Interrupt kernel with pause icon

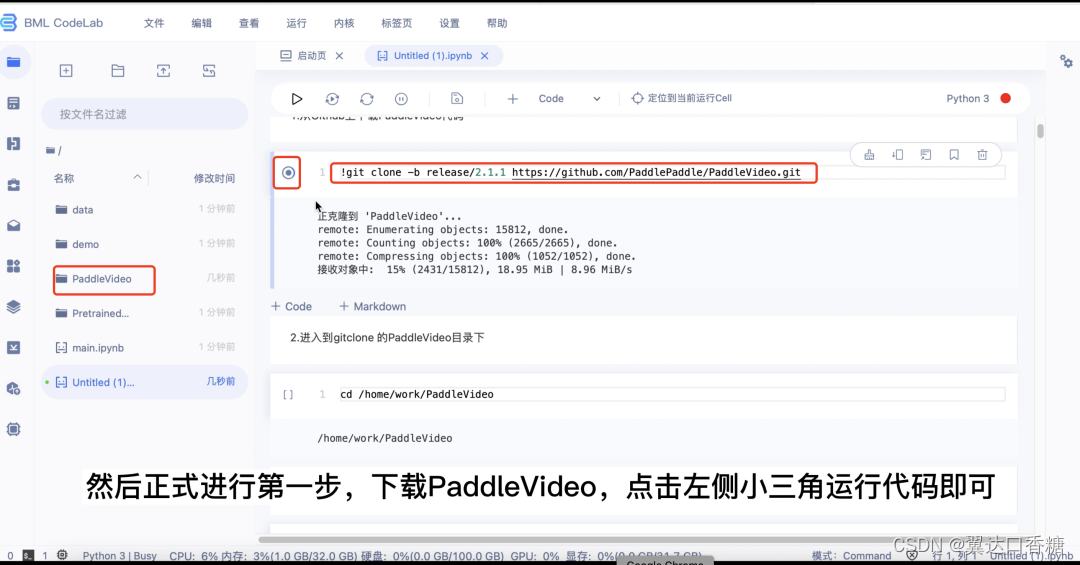401,99
